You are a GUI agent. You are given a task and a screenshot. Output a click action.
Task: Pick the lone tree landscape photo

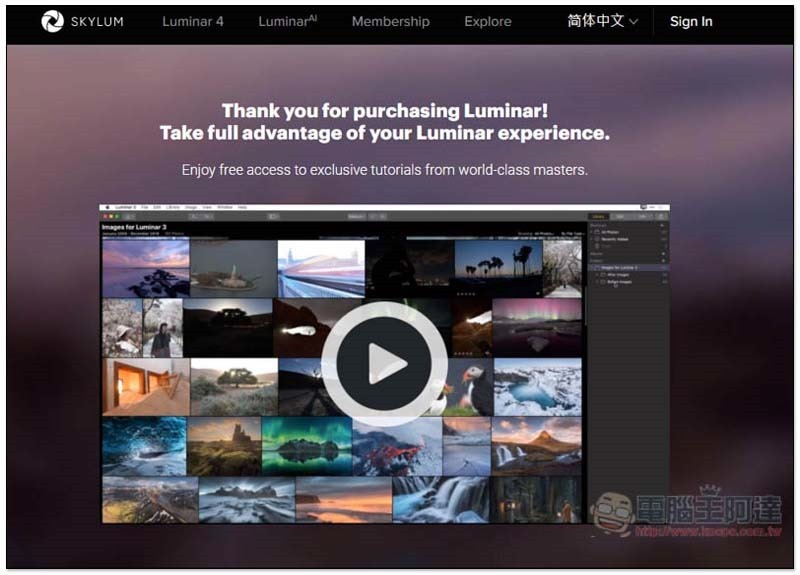(x=233, y=386)
